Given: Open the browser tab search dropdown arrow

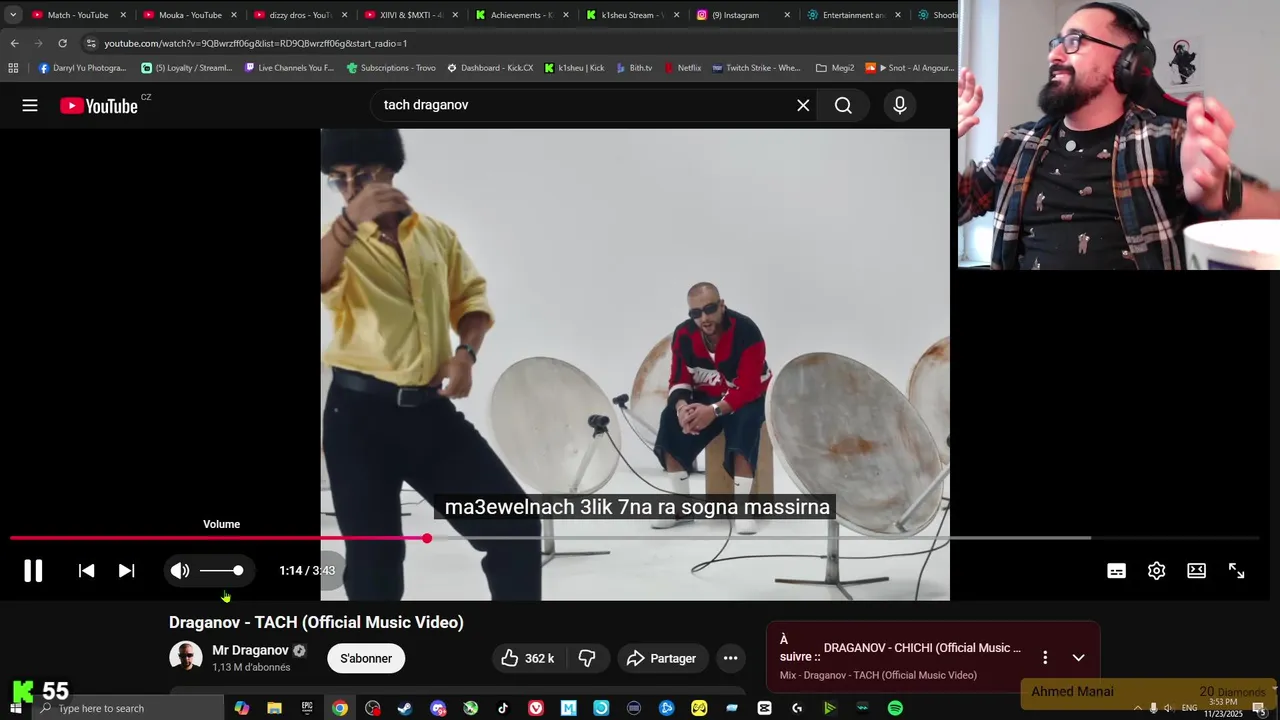Looking at the screenshot, I should 13,15.
